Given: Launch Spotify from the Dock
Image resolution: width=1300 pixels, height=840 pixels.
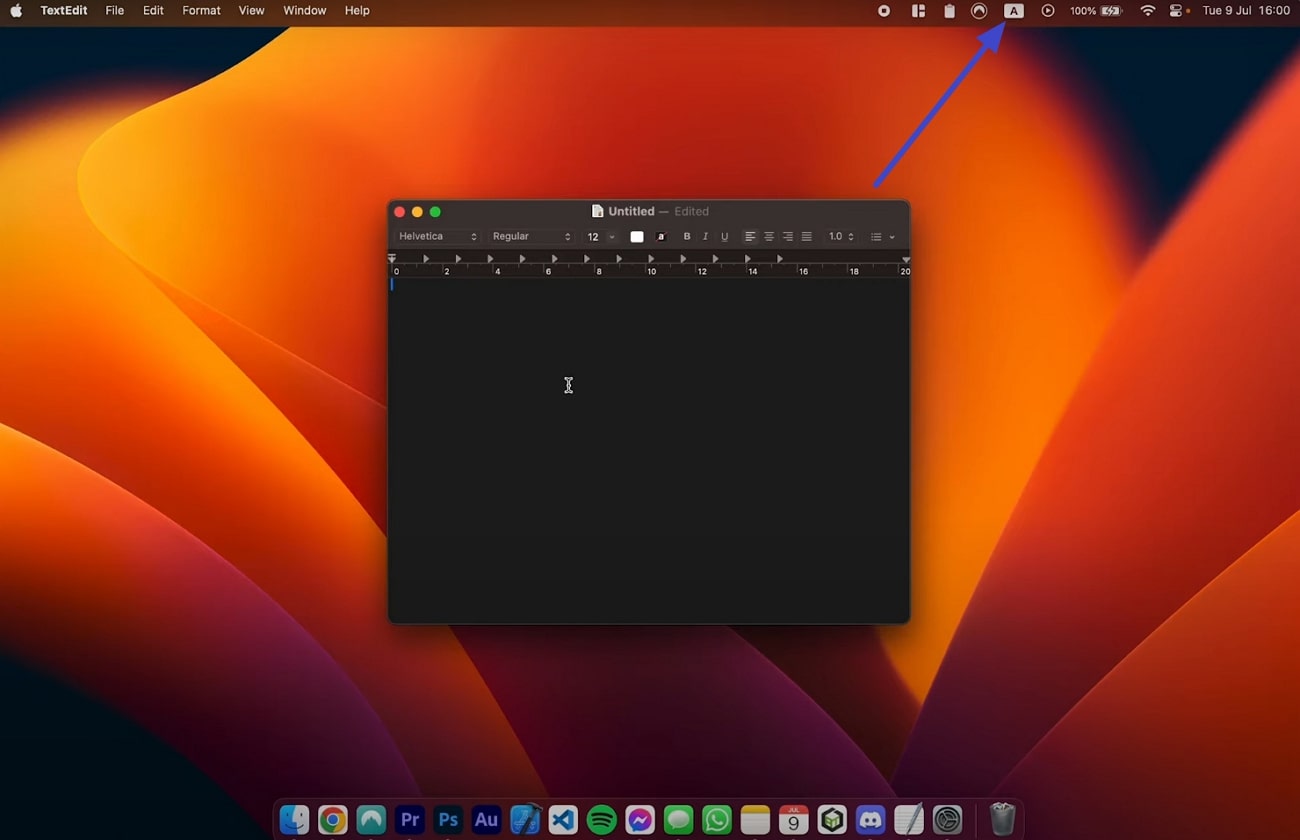Looking at the screenshot, I should [x=602, y=820].
